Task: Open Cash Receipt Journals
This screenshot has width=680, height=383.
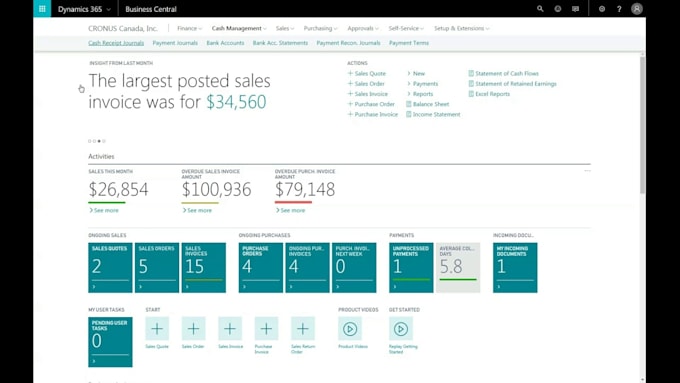Action: pyautogui.click(x=116, y=43)
